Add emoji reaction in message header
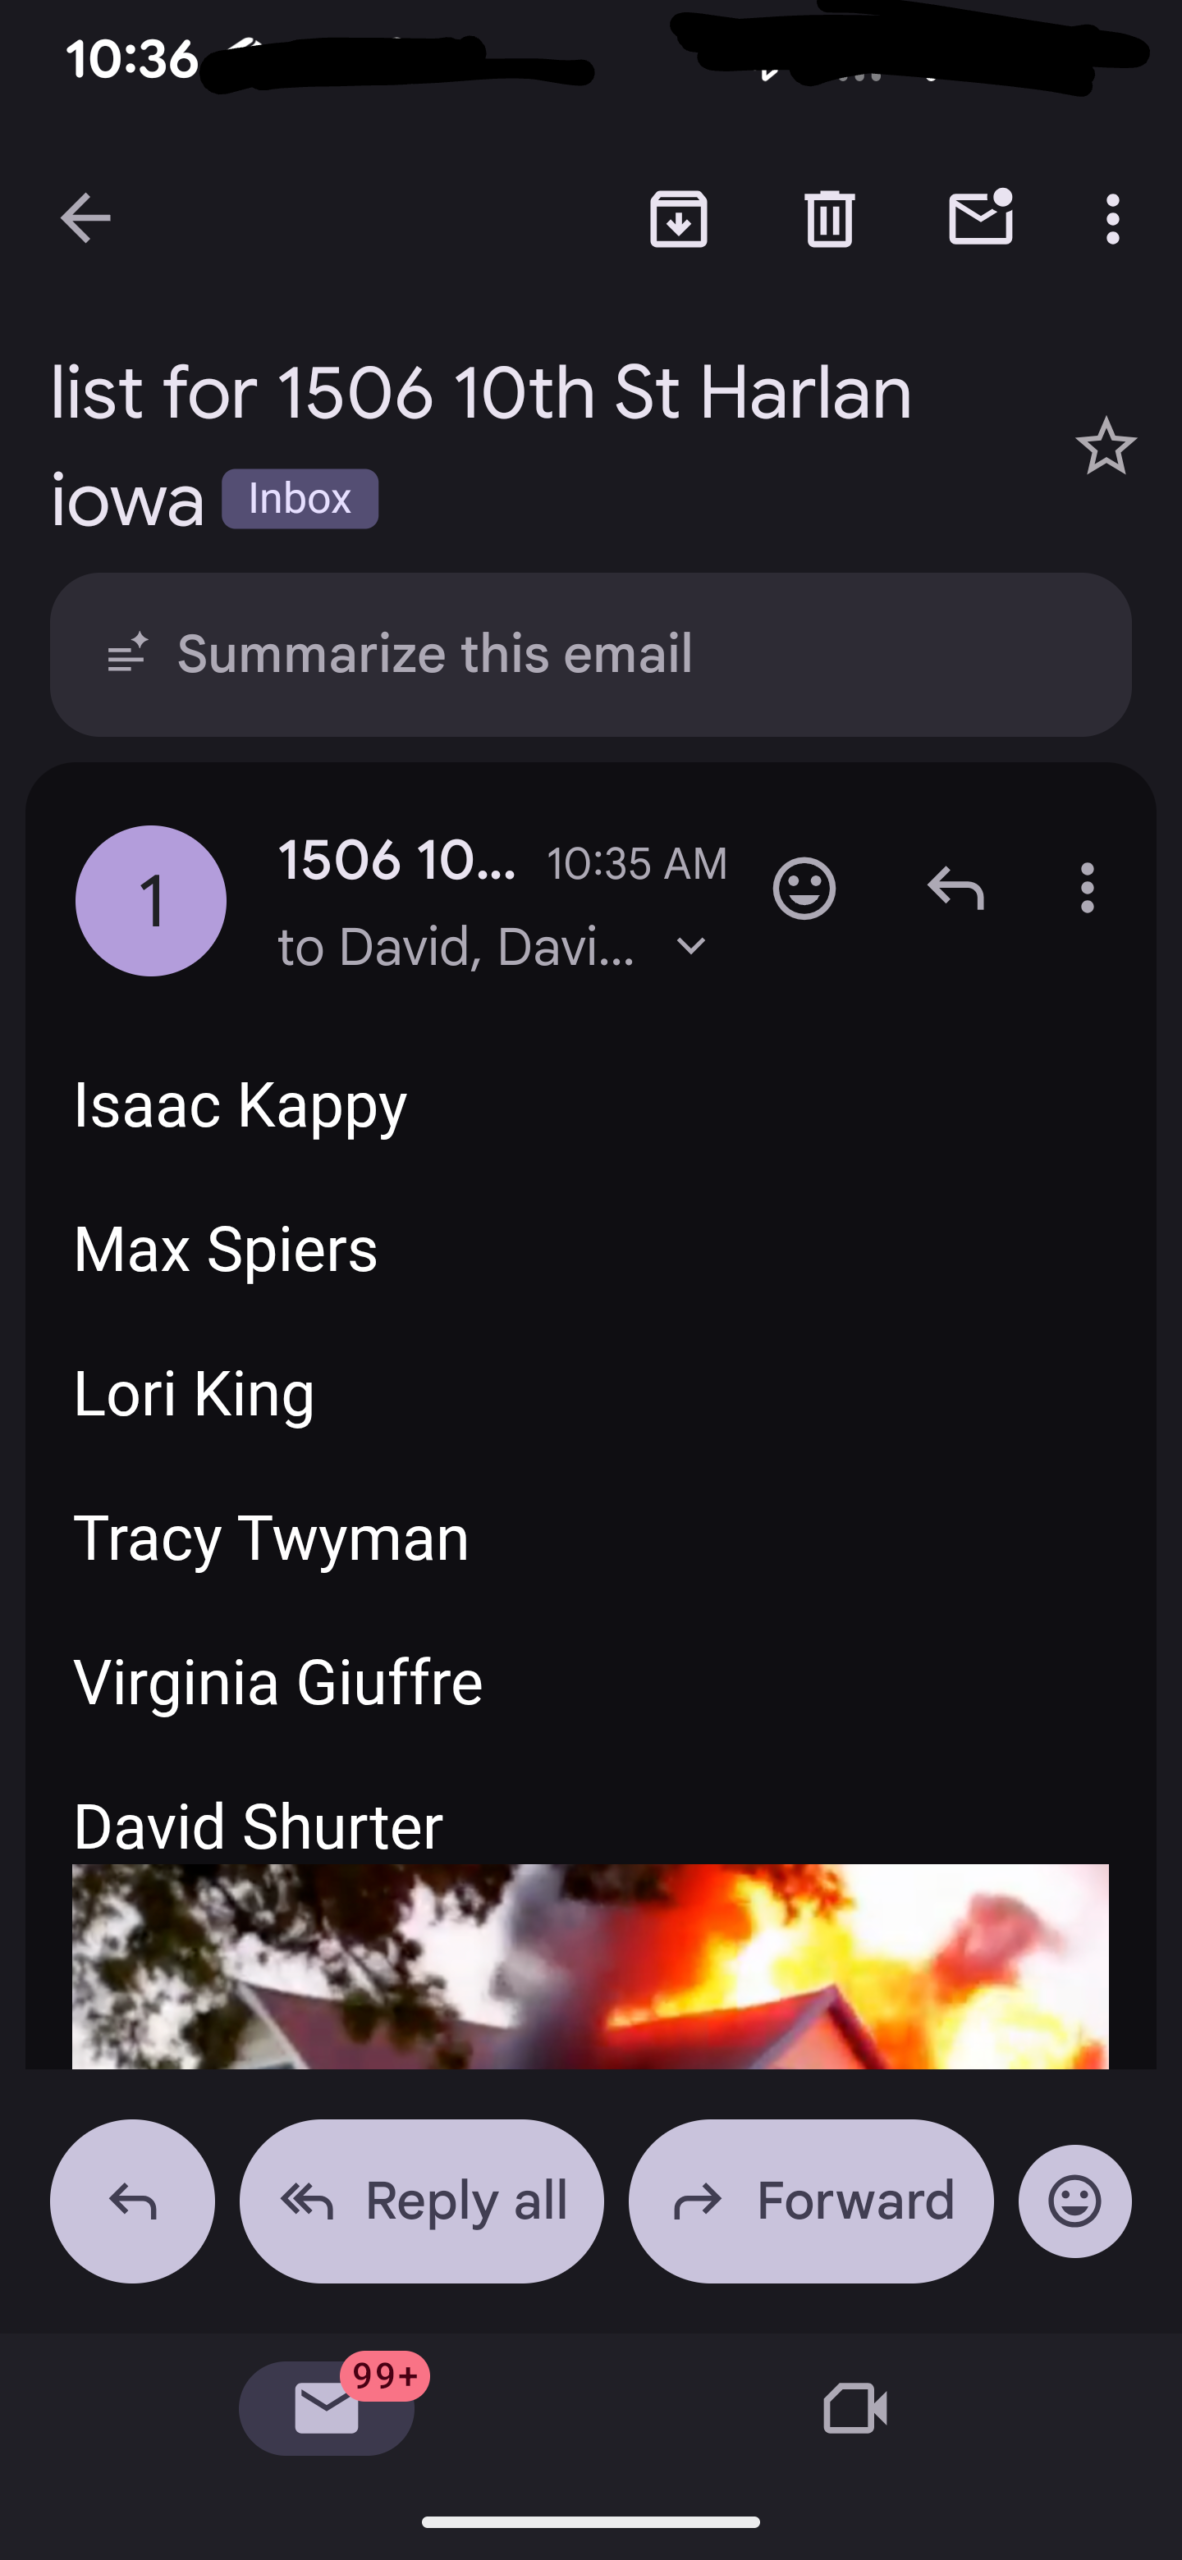The width and height of the screenshot is (1182, 2560). (804, 888)
